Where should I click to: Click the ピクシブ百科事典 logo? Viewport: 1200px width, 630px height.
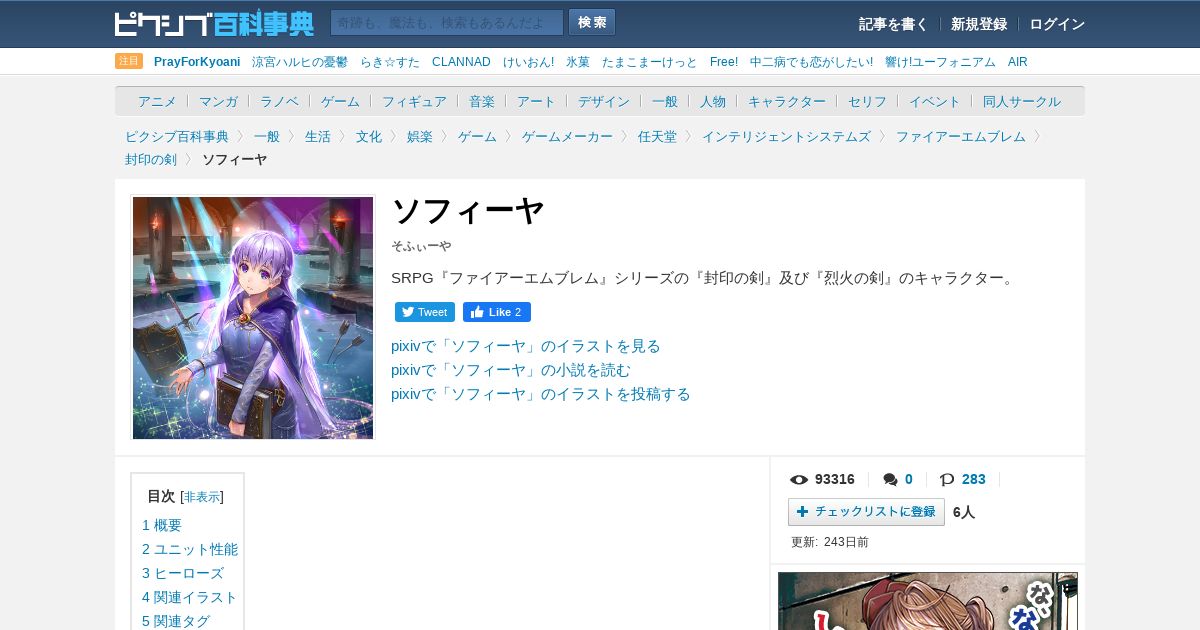[214, 23]
